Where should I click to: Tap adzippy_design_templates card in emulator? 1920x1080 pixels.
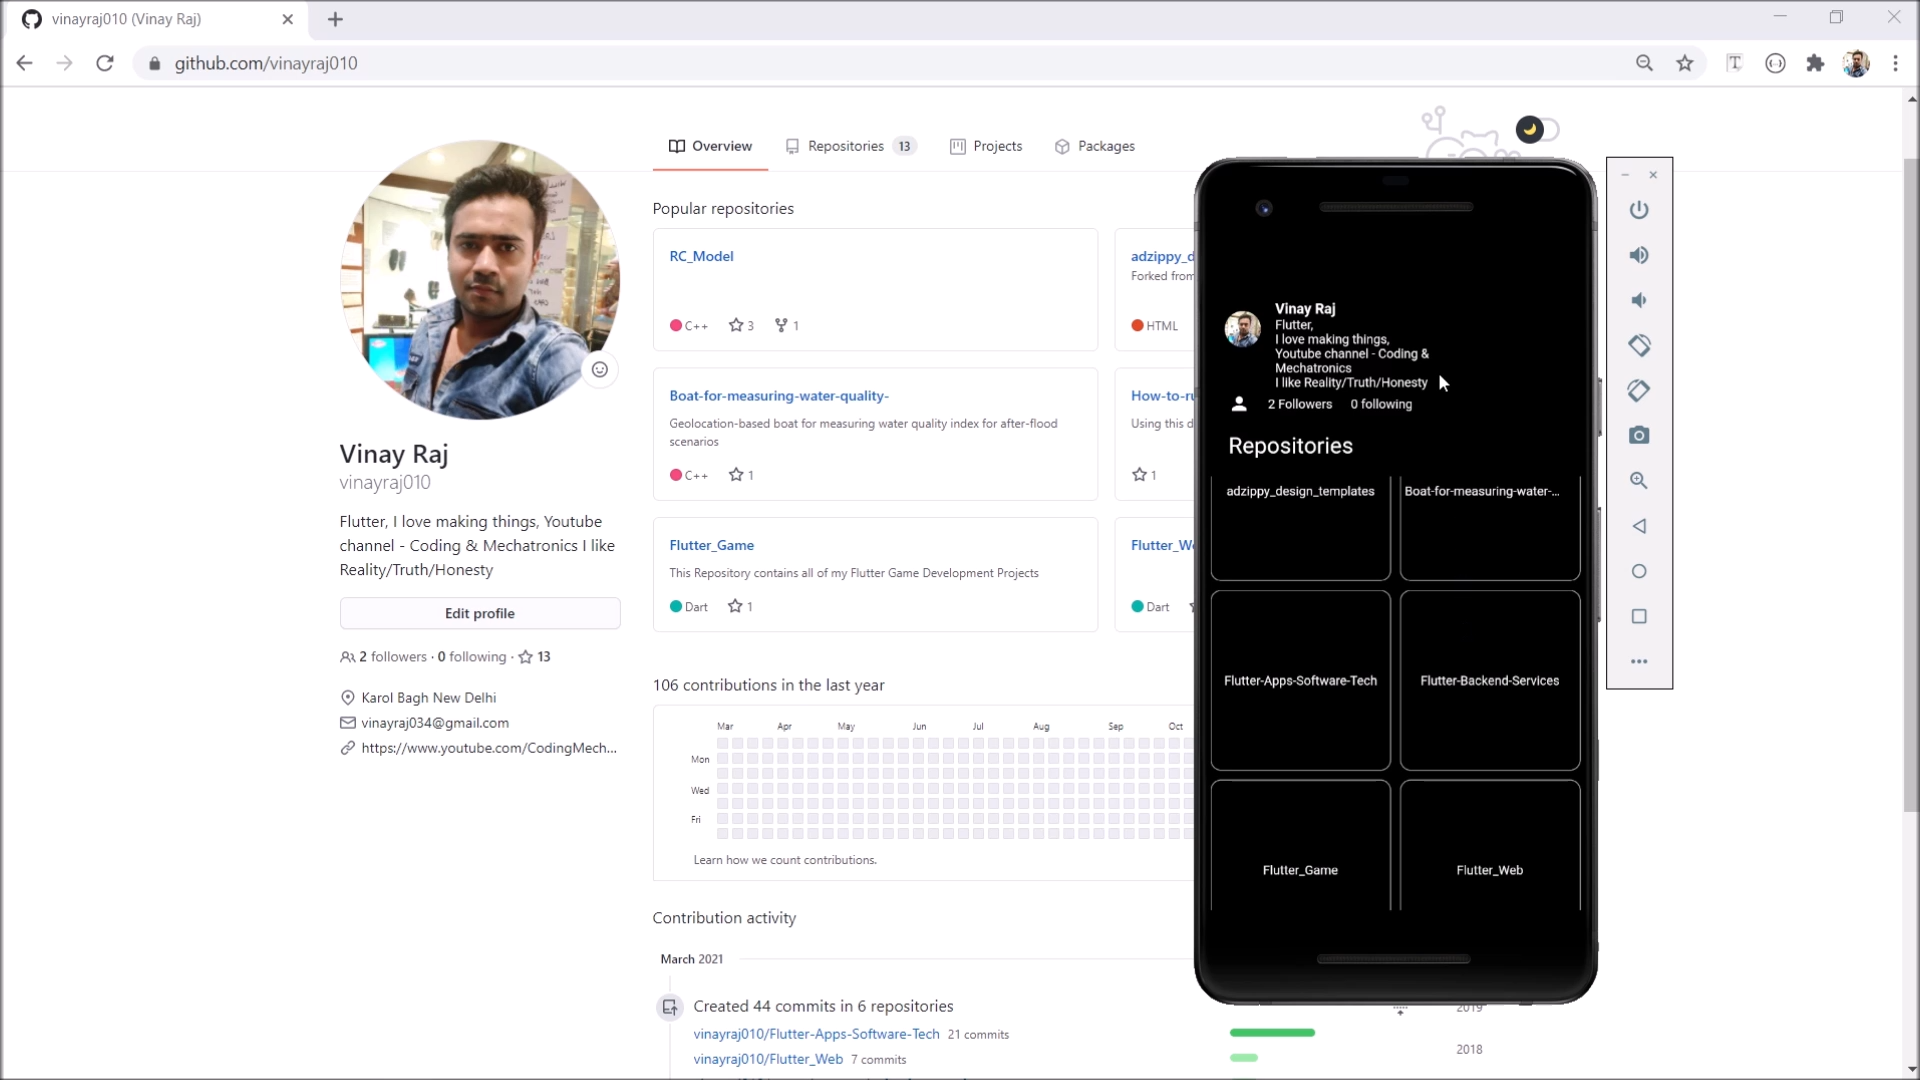click(x=1300, y=528)
